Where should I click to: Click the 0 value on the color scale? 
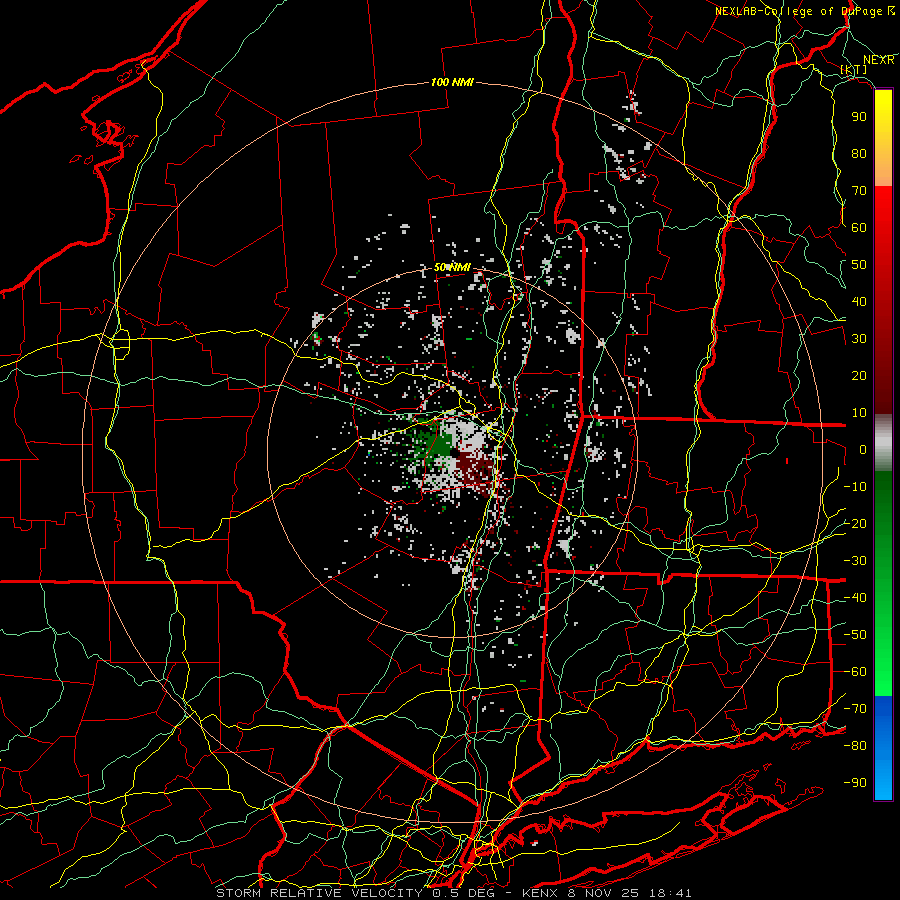pyautogui.click(x=862, y=449)
